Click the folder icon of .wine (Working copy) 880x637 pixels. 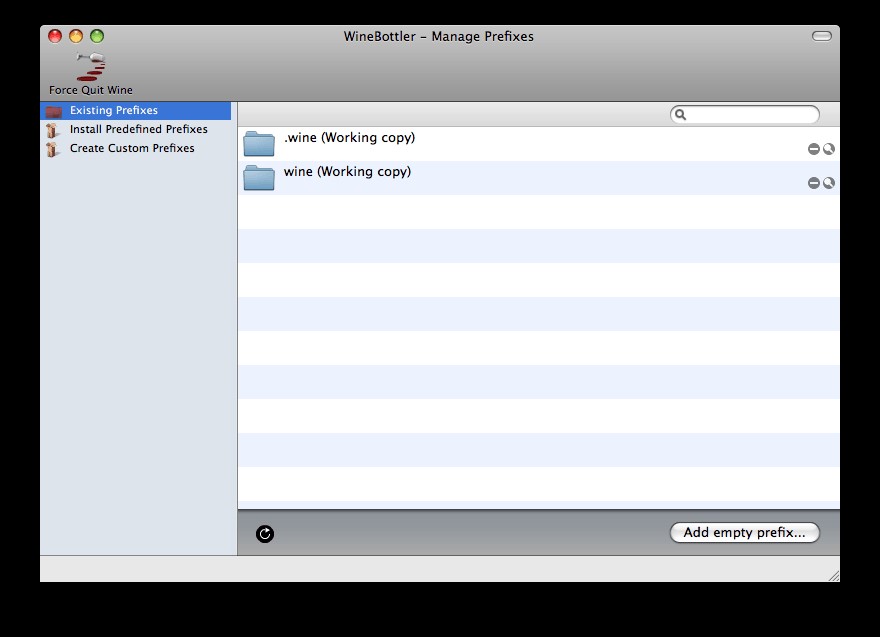(259, 144)
